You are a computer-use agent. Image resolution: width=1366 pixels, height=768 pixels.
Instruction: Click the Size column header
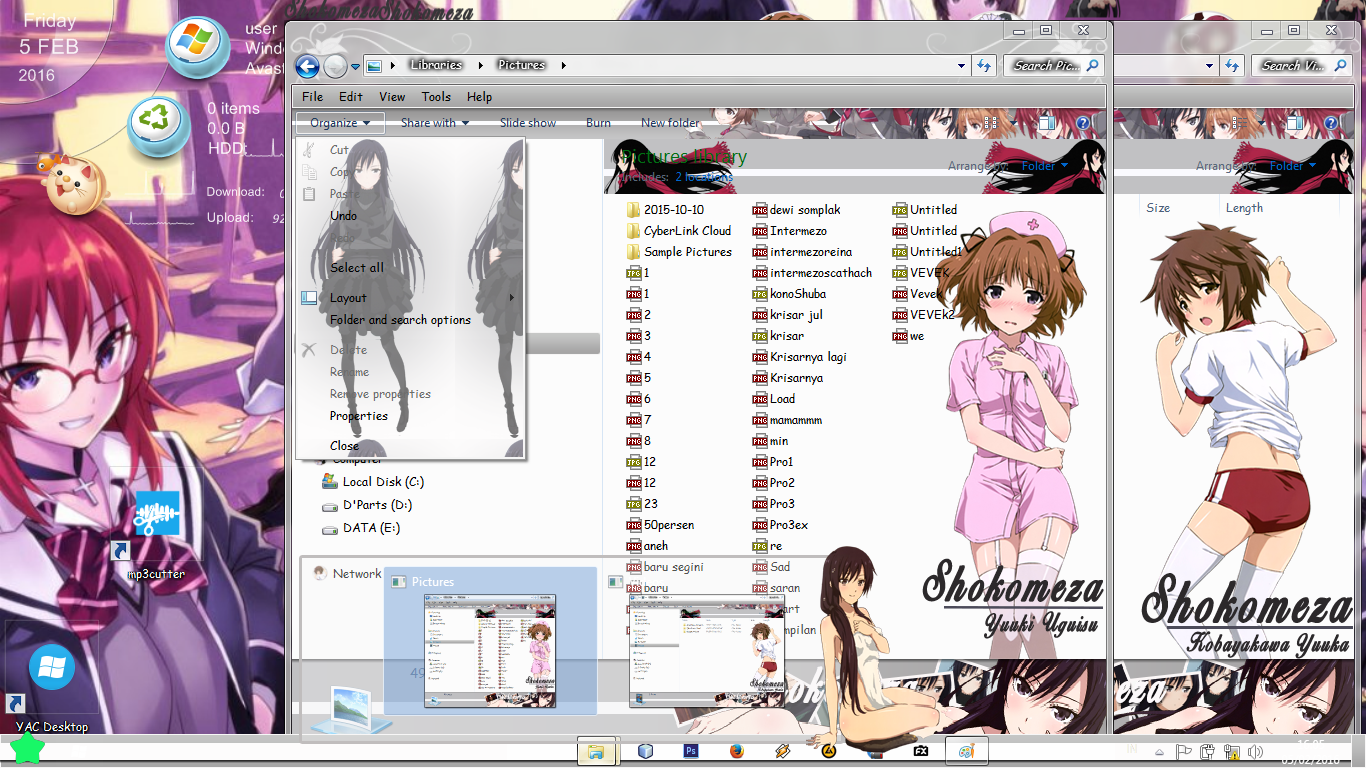1158,208
